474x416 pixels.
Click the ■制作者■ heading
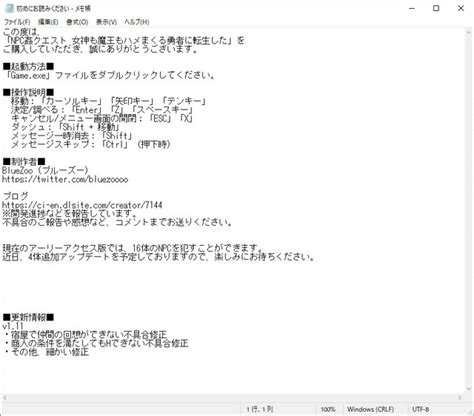coord(24,162)
